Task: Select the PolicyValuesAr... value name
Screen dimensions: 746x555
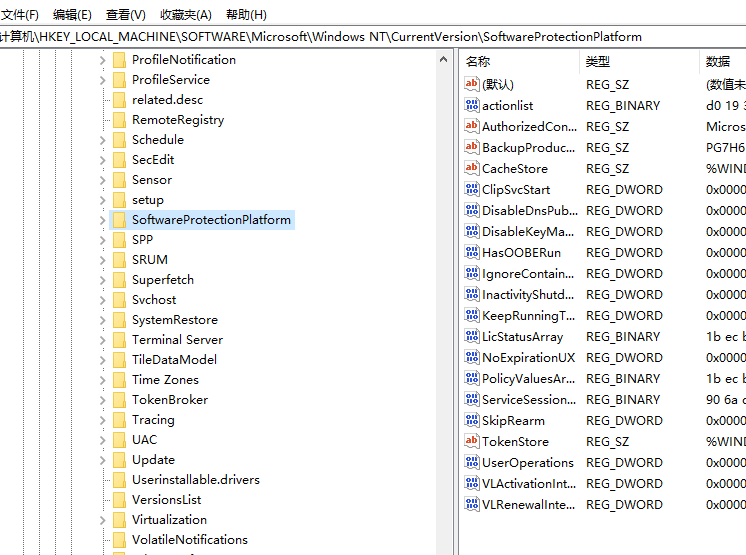Action: [x=529, y=378]
